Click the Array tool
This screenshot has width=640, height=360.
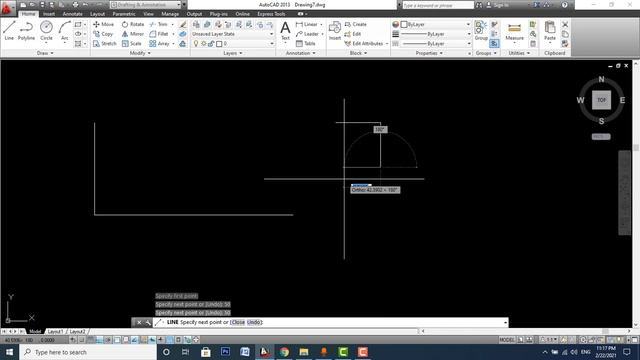160,43
